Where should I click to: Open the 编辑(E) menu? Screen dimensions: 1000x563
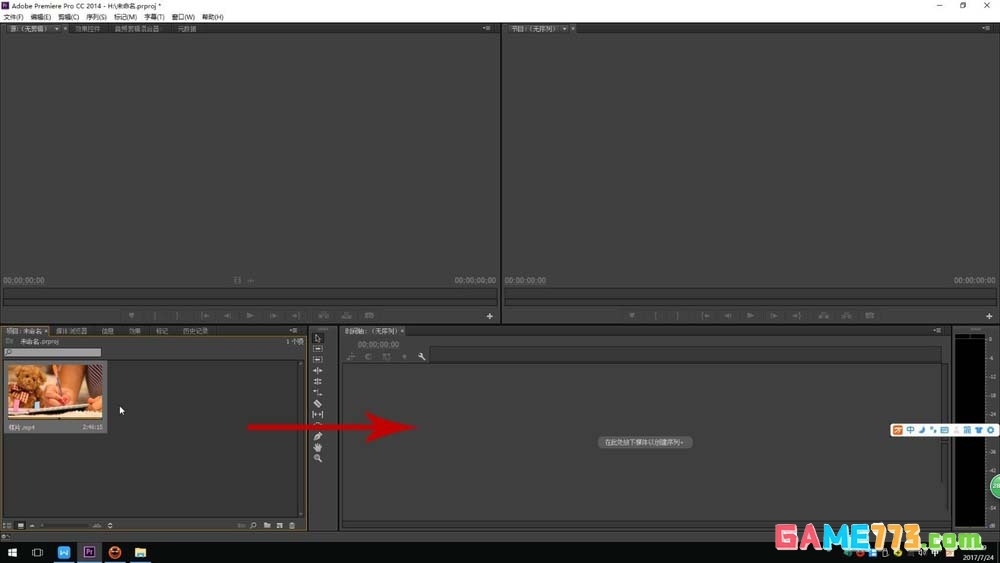click(x=41, y=17)
